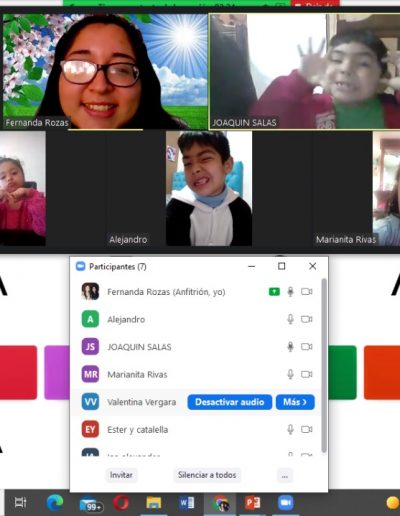The width and height of the screenshot is (400, 516).
Task: Click the participants list scrollbar
Action: [x=324, y=366]
